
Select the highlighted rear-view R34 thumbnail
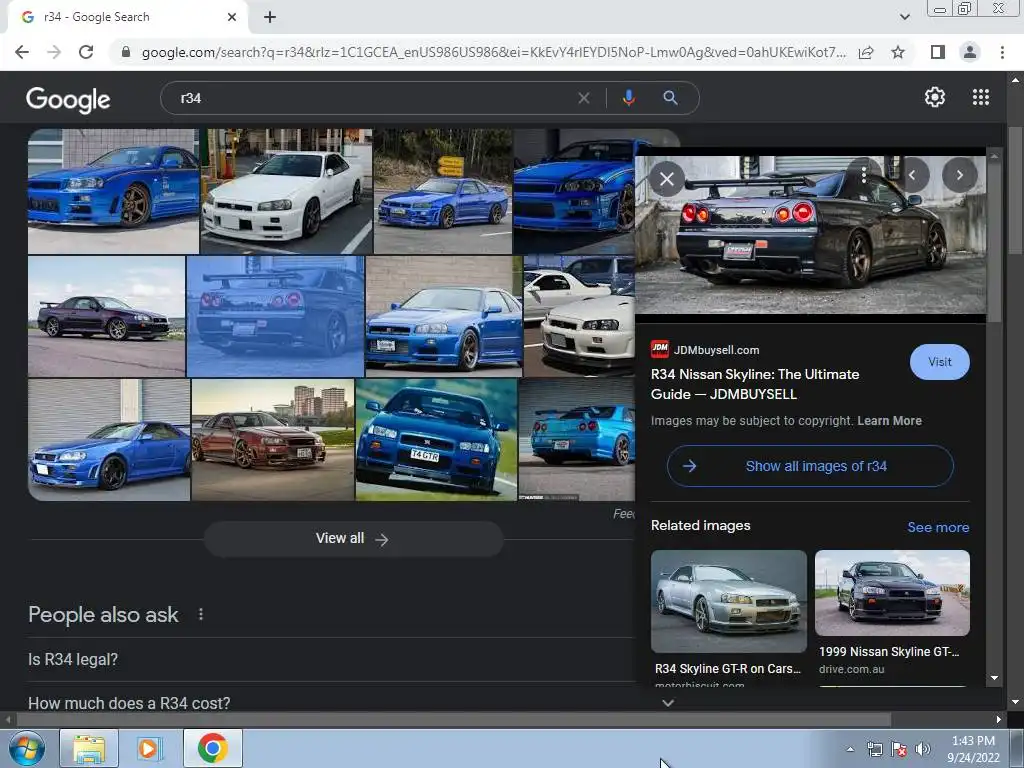(x=276, y=317)
